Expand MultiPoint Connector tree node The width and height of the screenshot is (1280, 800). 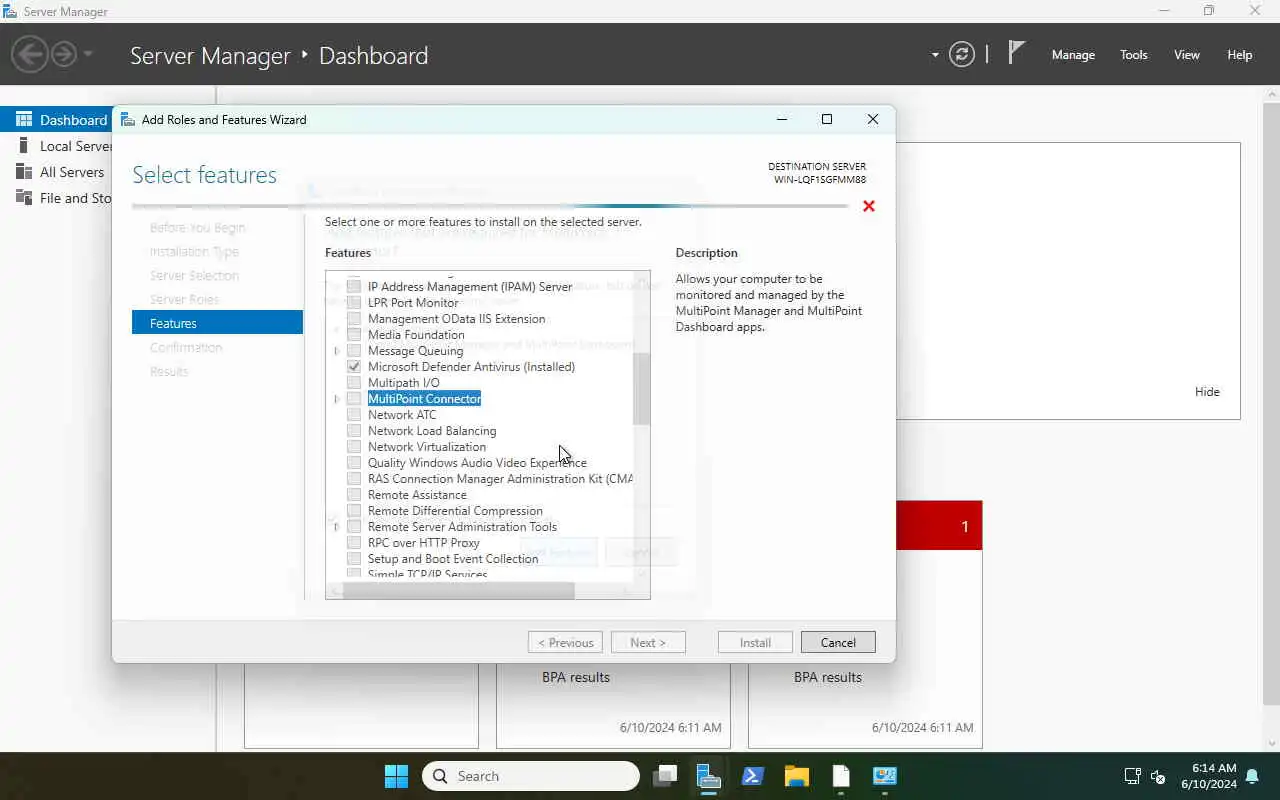click(x=337, y=399)
